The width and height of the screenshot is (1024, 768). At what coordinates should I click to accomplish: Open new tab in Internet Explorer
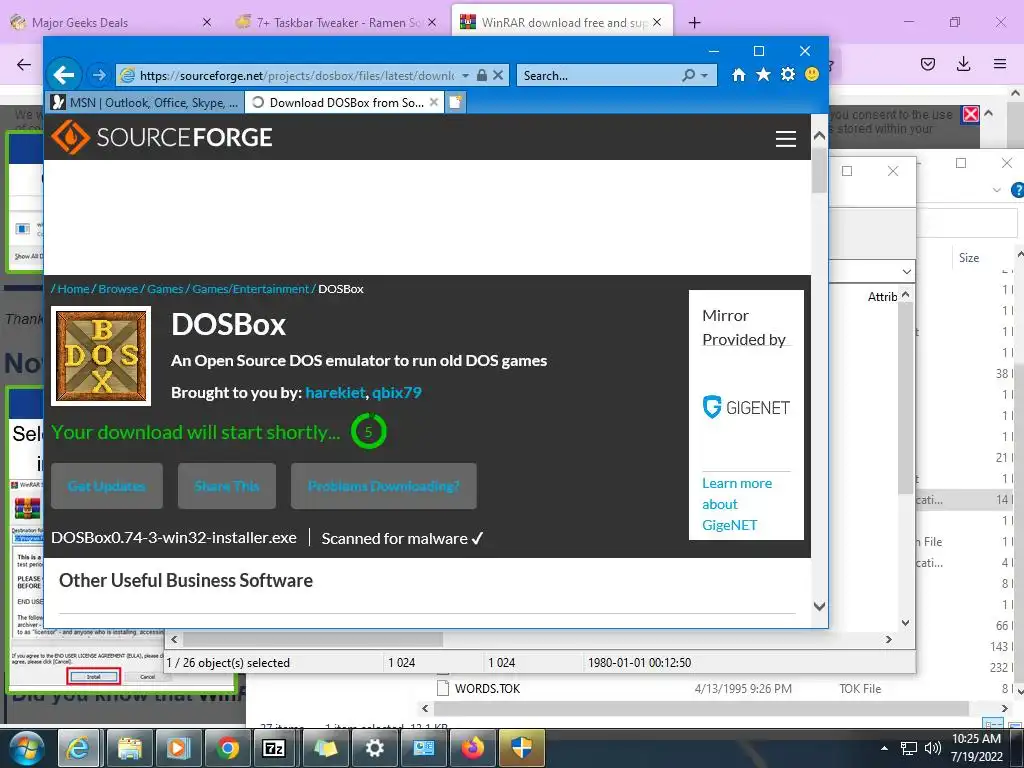(x=456, y=103)
